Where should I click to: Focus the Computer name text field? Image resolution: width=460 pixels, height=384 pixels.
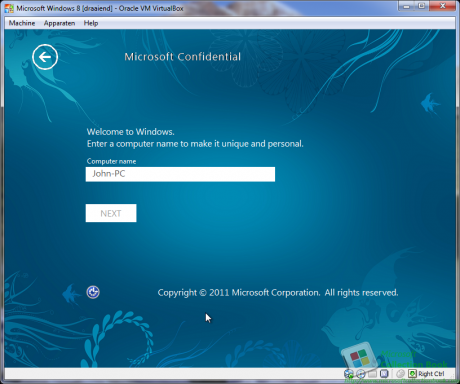click(180, 174)
